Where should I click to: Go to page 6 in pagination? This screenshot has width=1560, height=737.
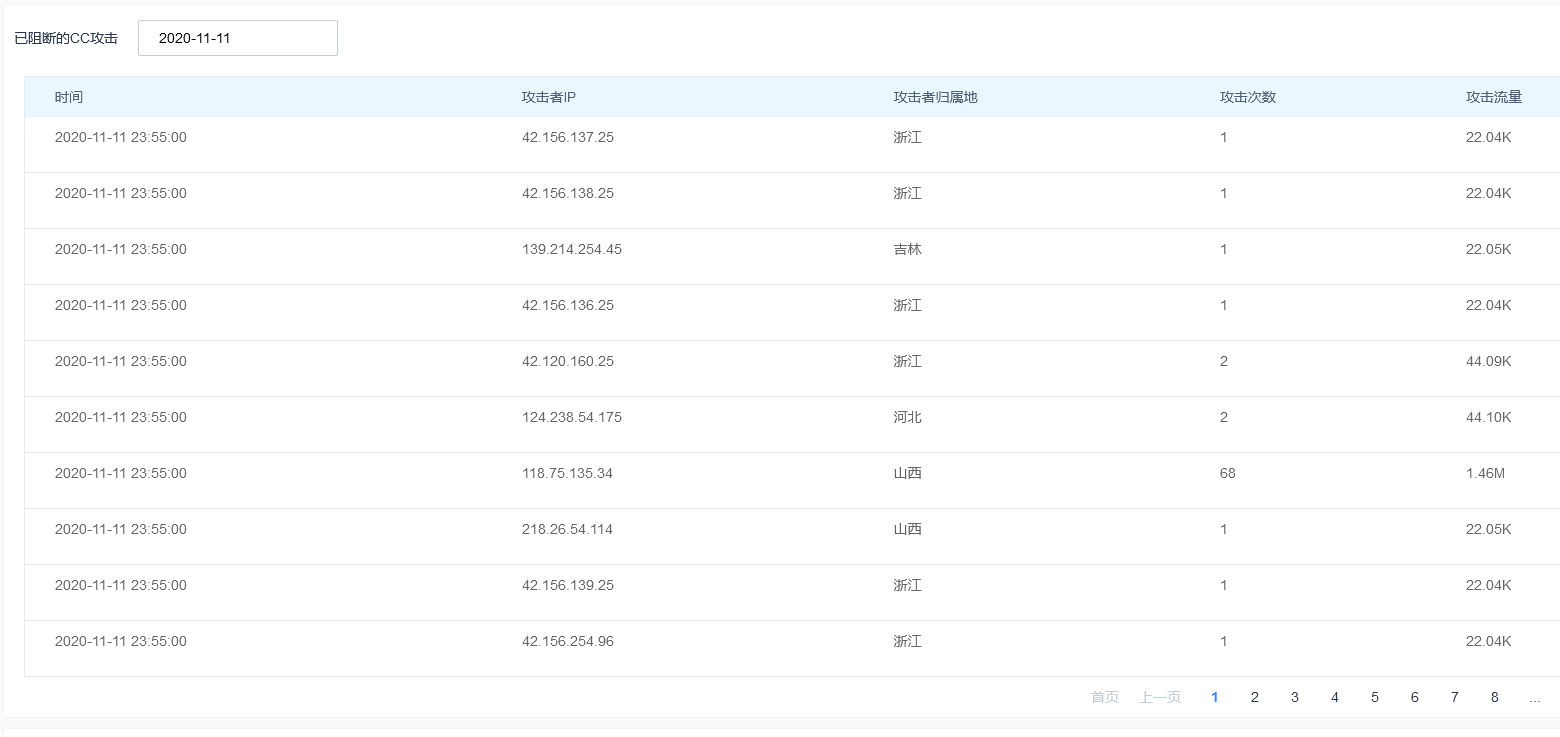click(x=1415, y=697)
